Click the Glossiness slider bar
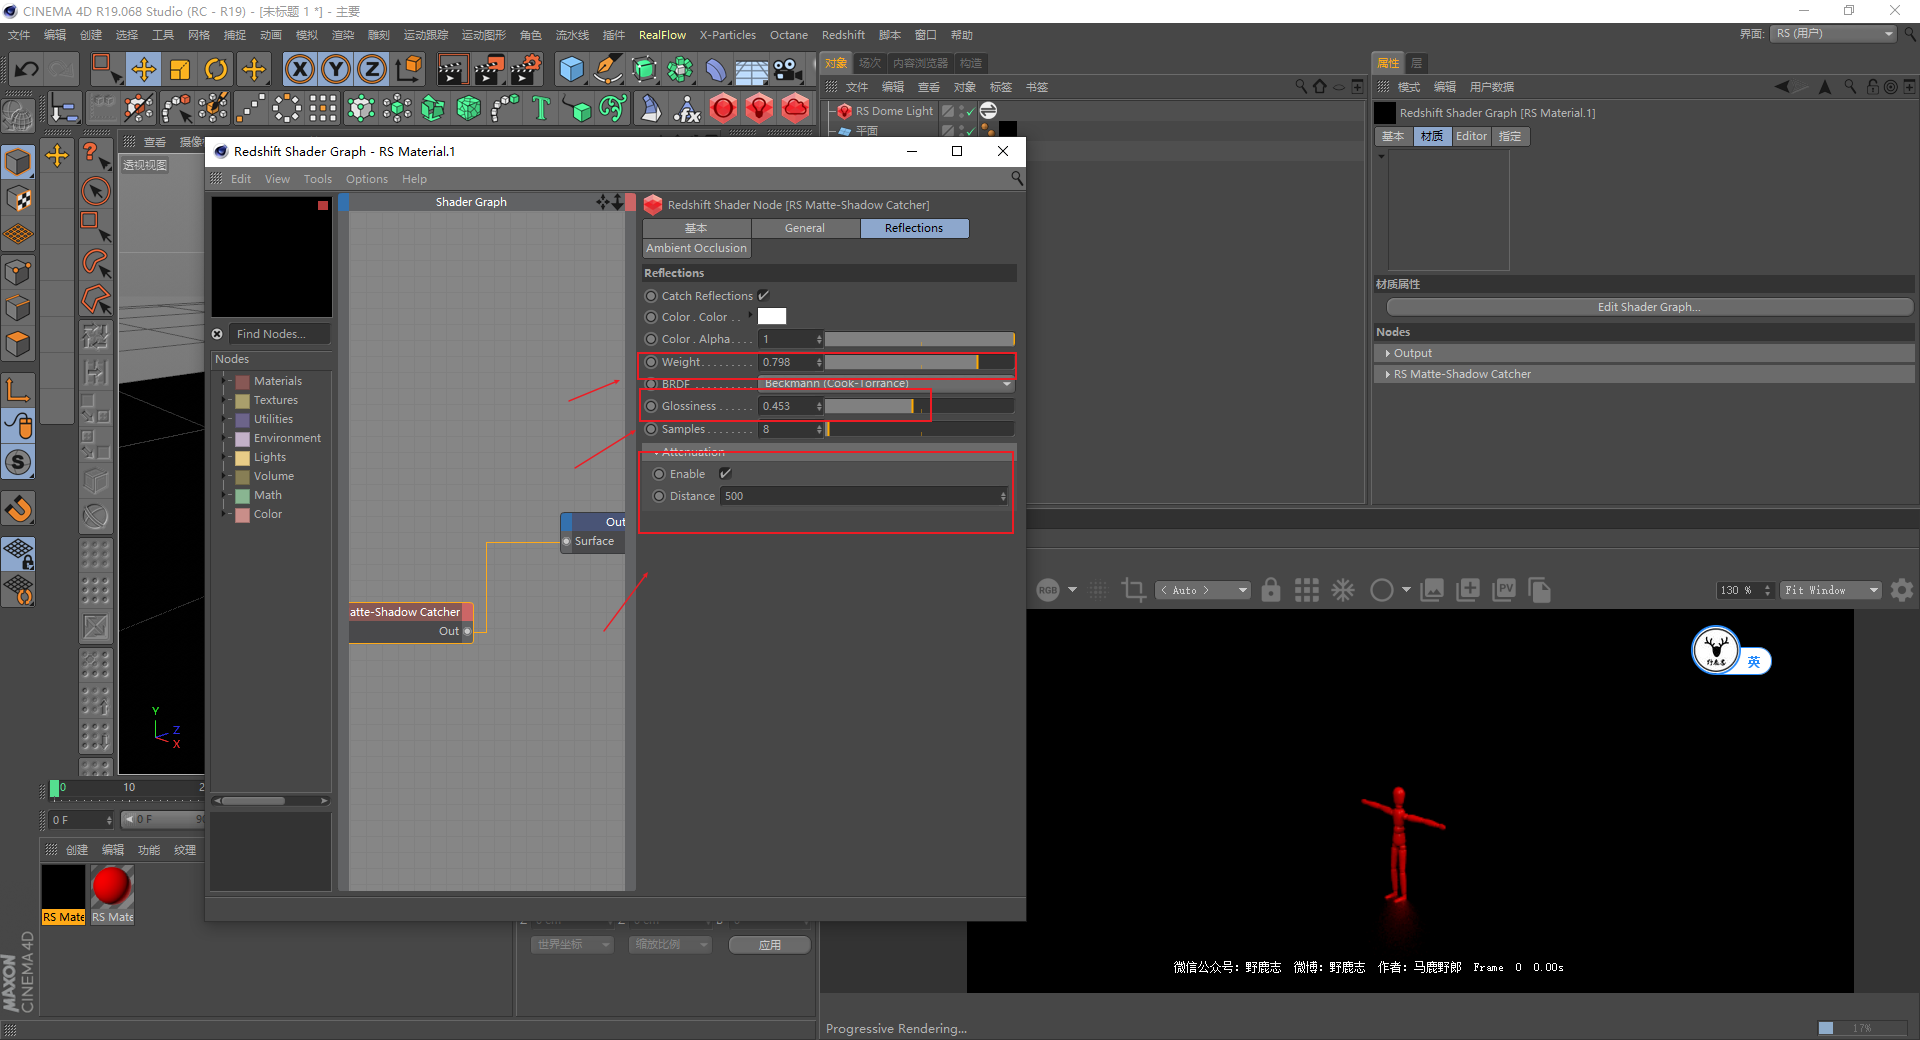The image size is (1920, 1040). 919,406
